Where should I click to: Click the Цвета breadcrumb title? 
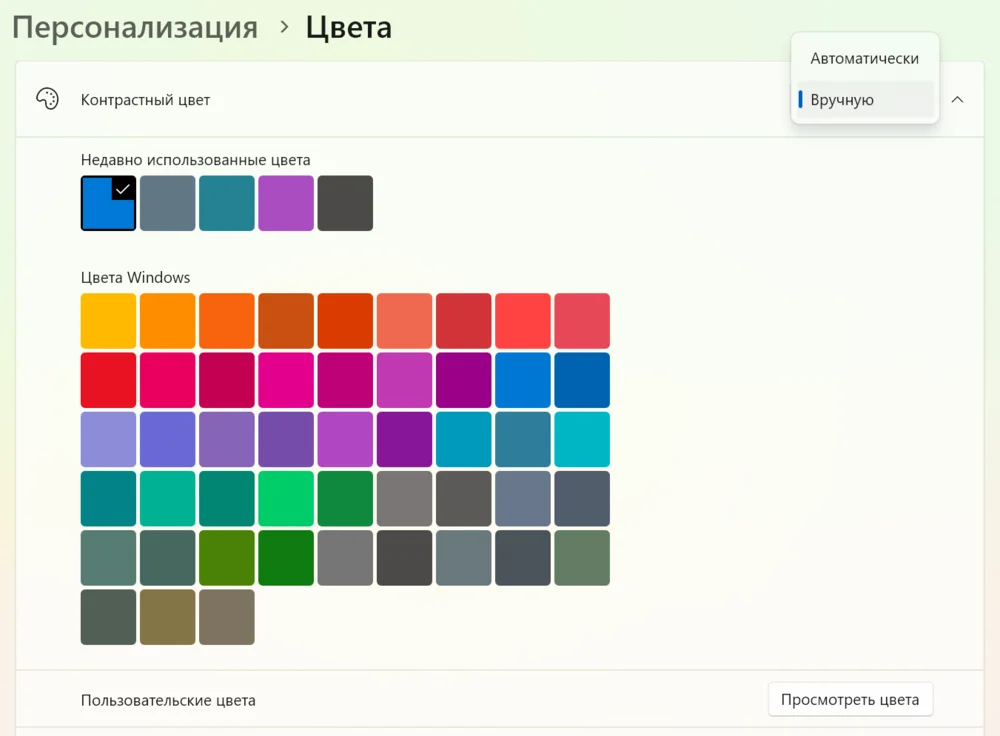(x=348, y=28)
